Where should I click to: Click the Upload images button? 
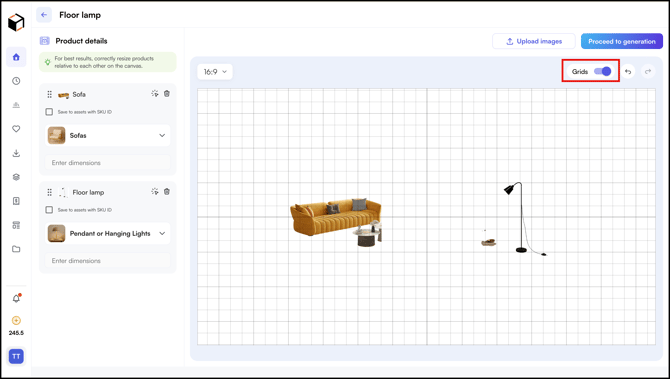coord(534,41)
